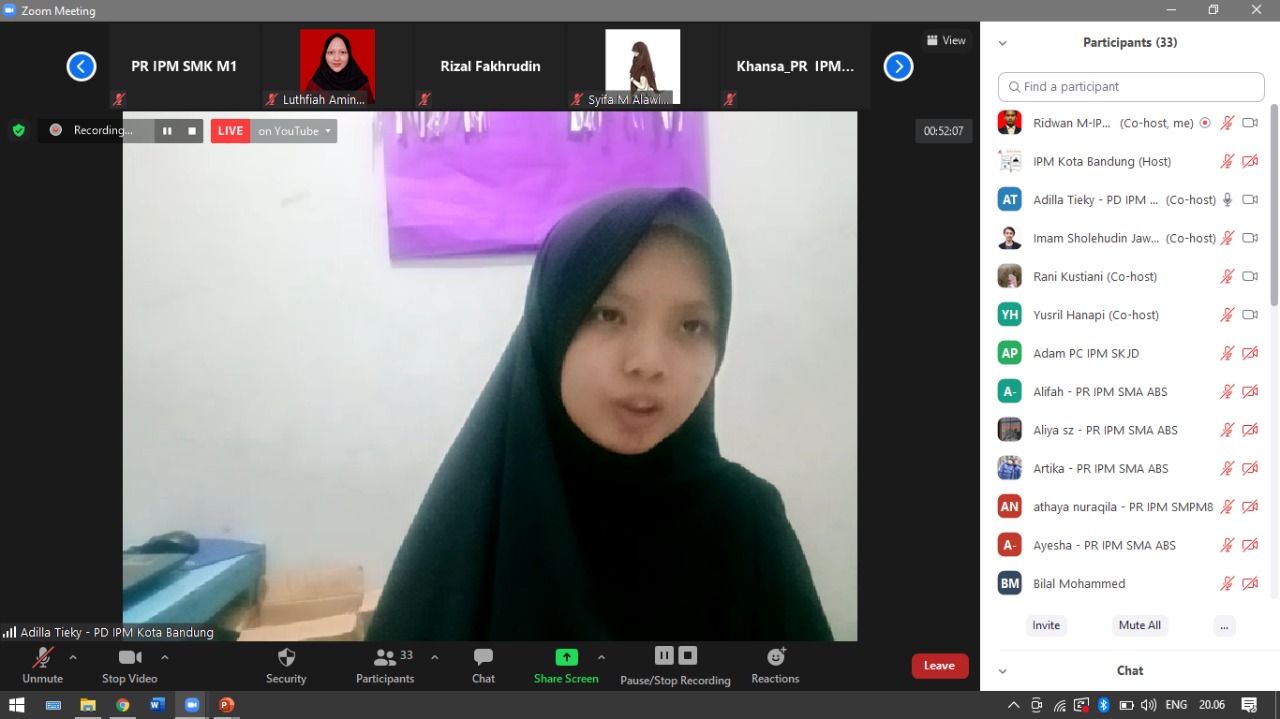Click the 00:52:07 meeting timer

[x=944, y=131]
